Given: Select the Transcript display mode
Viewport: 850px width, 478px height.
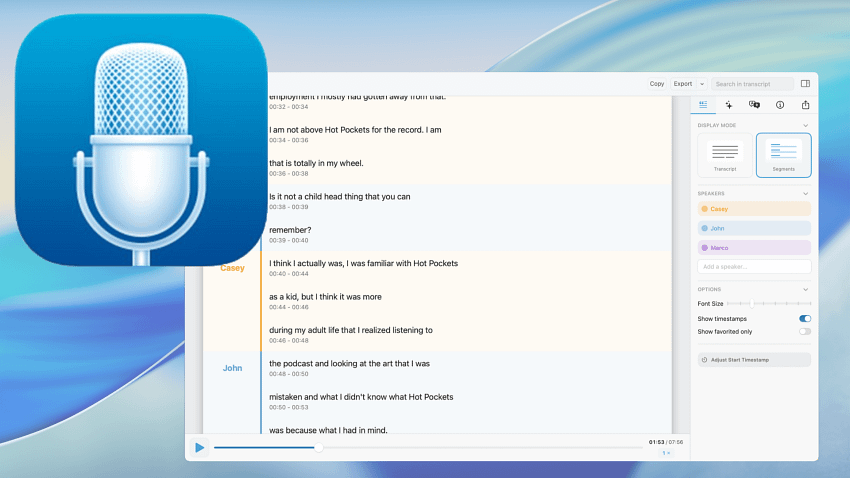Looking at the screenshot, I should (725, 155).
